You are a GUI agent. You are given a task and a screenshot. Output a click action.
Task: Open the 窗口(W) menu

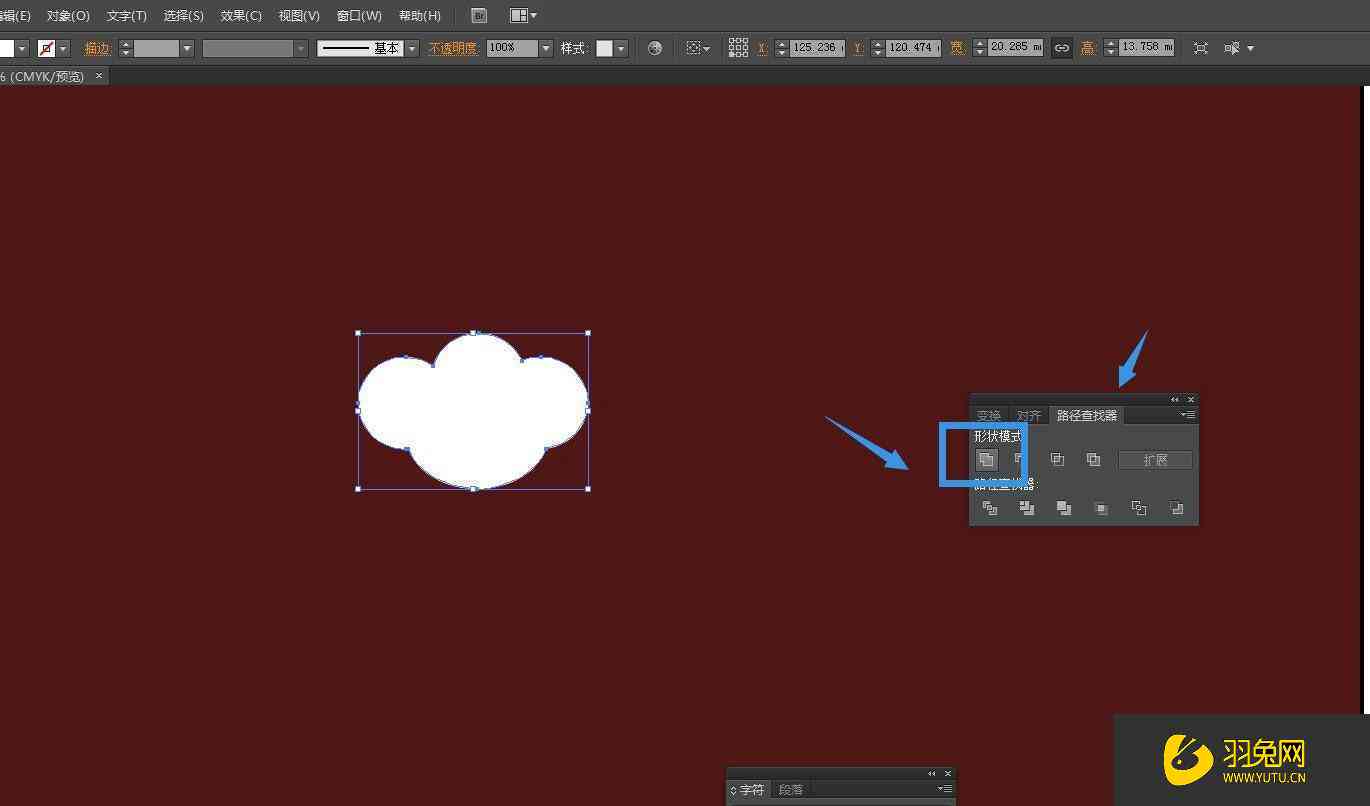coord(359,16)
